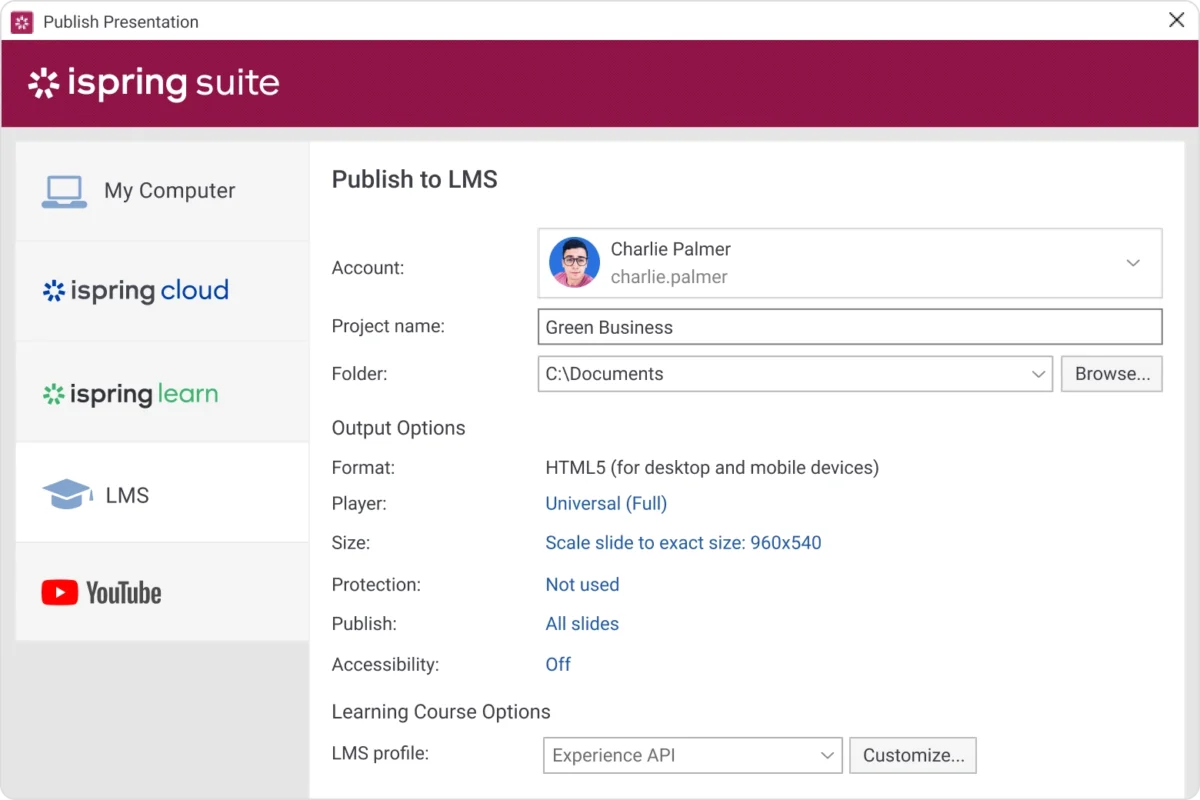Click the iSpring title bar app icon

[x=22, y=22]
